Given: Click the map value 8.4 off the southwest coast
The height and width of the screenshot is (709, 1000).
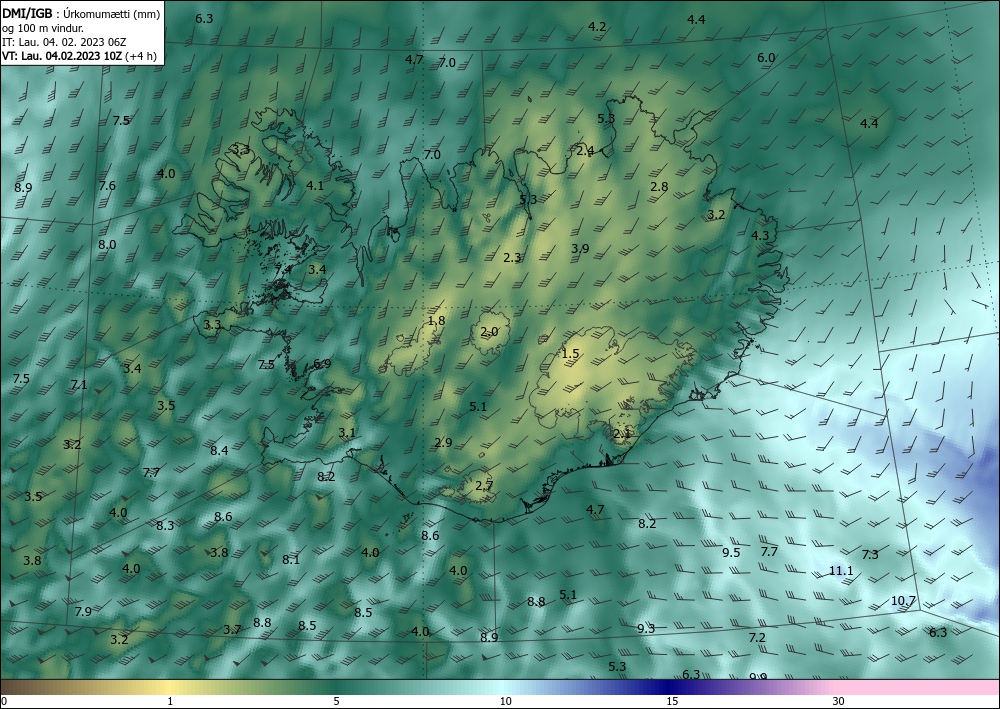Looking at the screenshot, I should (x=219, y=451).
